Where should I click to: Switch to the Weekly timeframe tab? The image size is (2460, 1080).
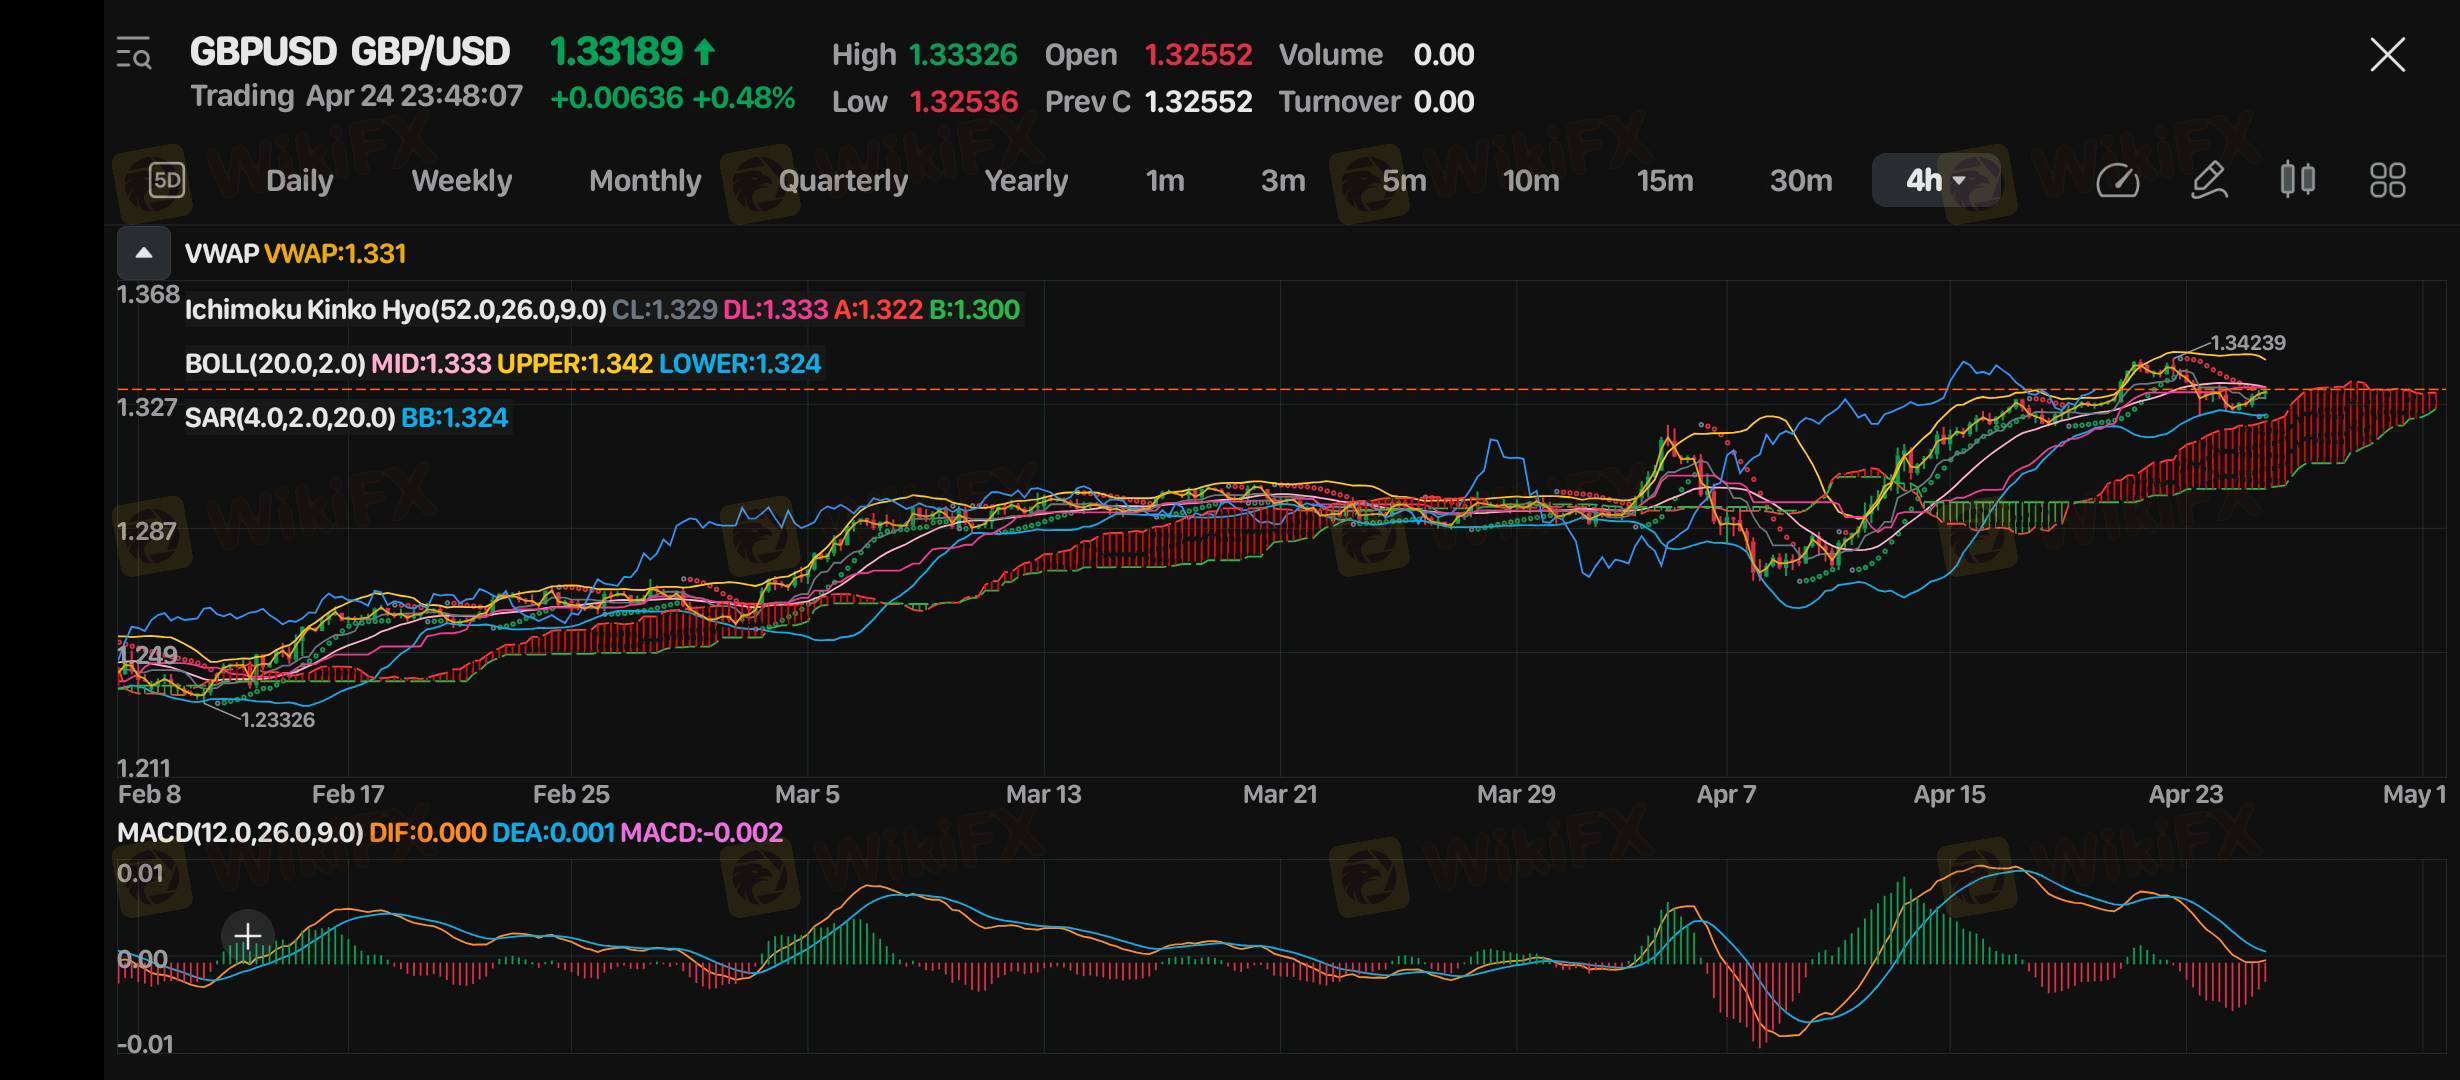461,181
